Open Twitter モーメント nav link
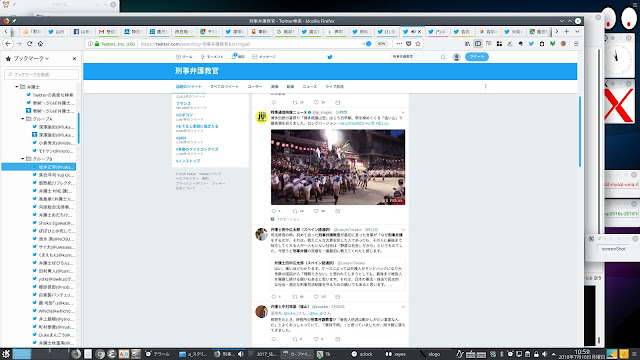This screenshot has width=640, height=360. tap(211, 57)
